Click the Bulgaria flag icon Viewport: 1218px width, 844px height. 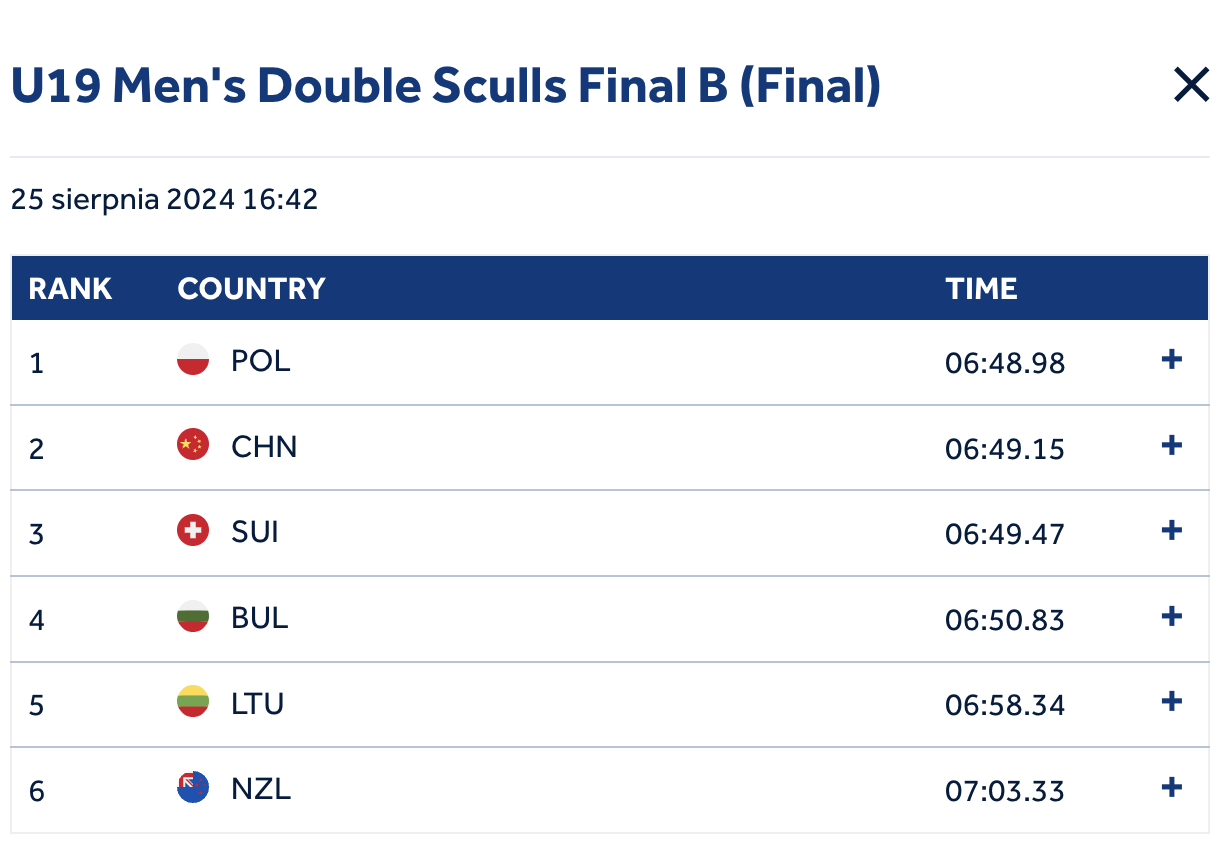[x=193, y=616]
